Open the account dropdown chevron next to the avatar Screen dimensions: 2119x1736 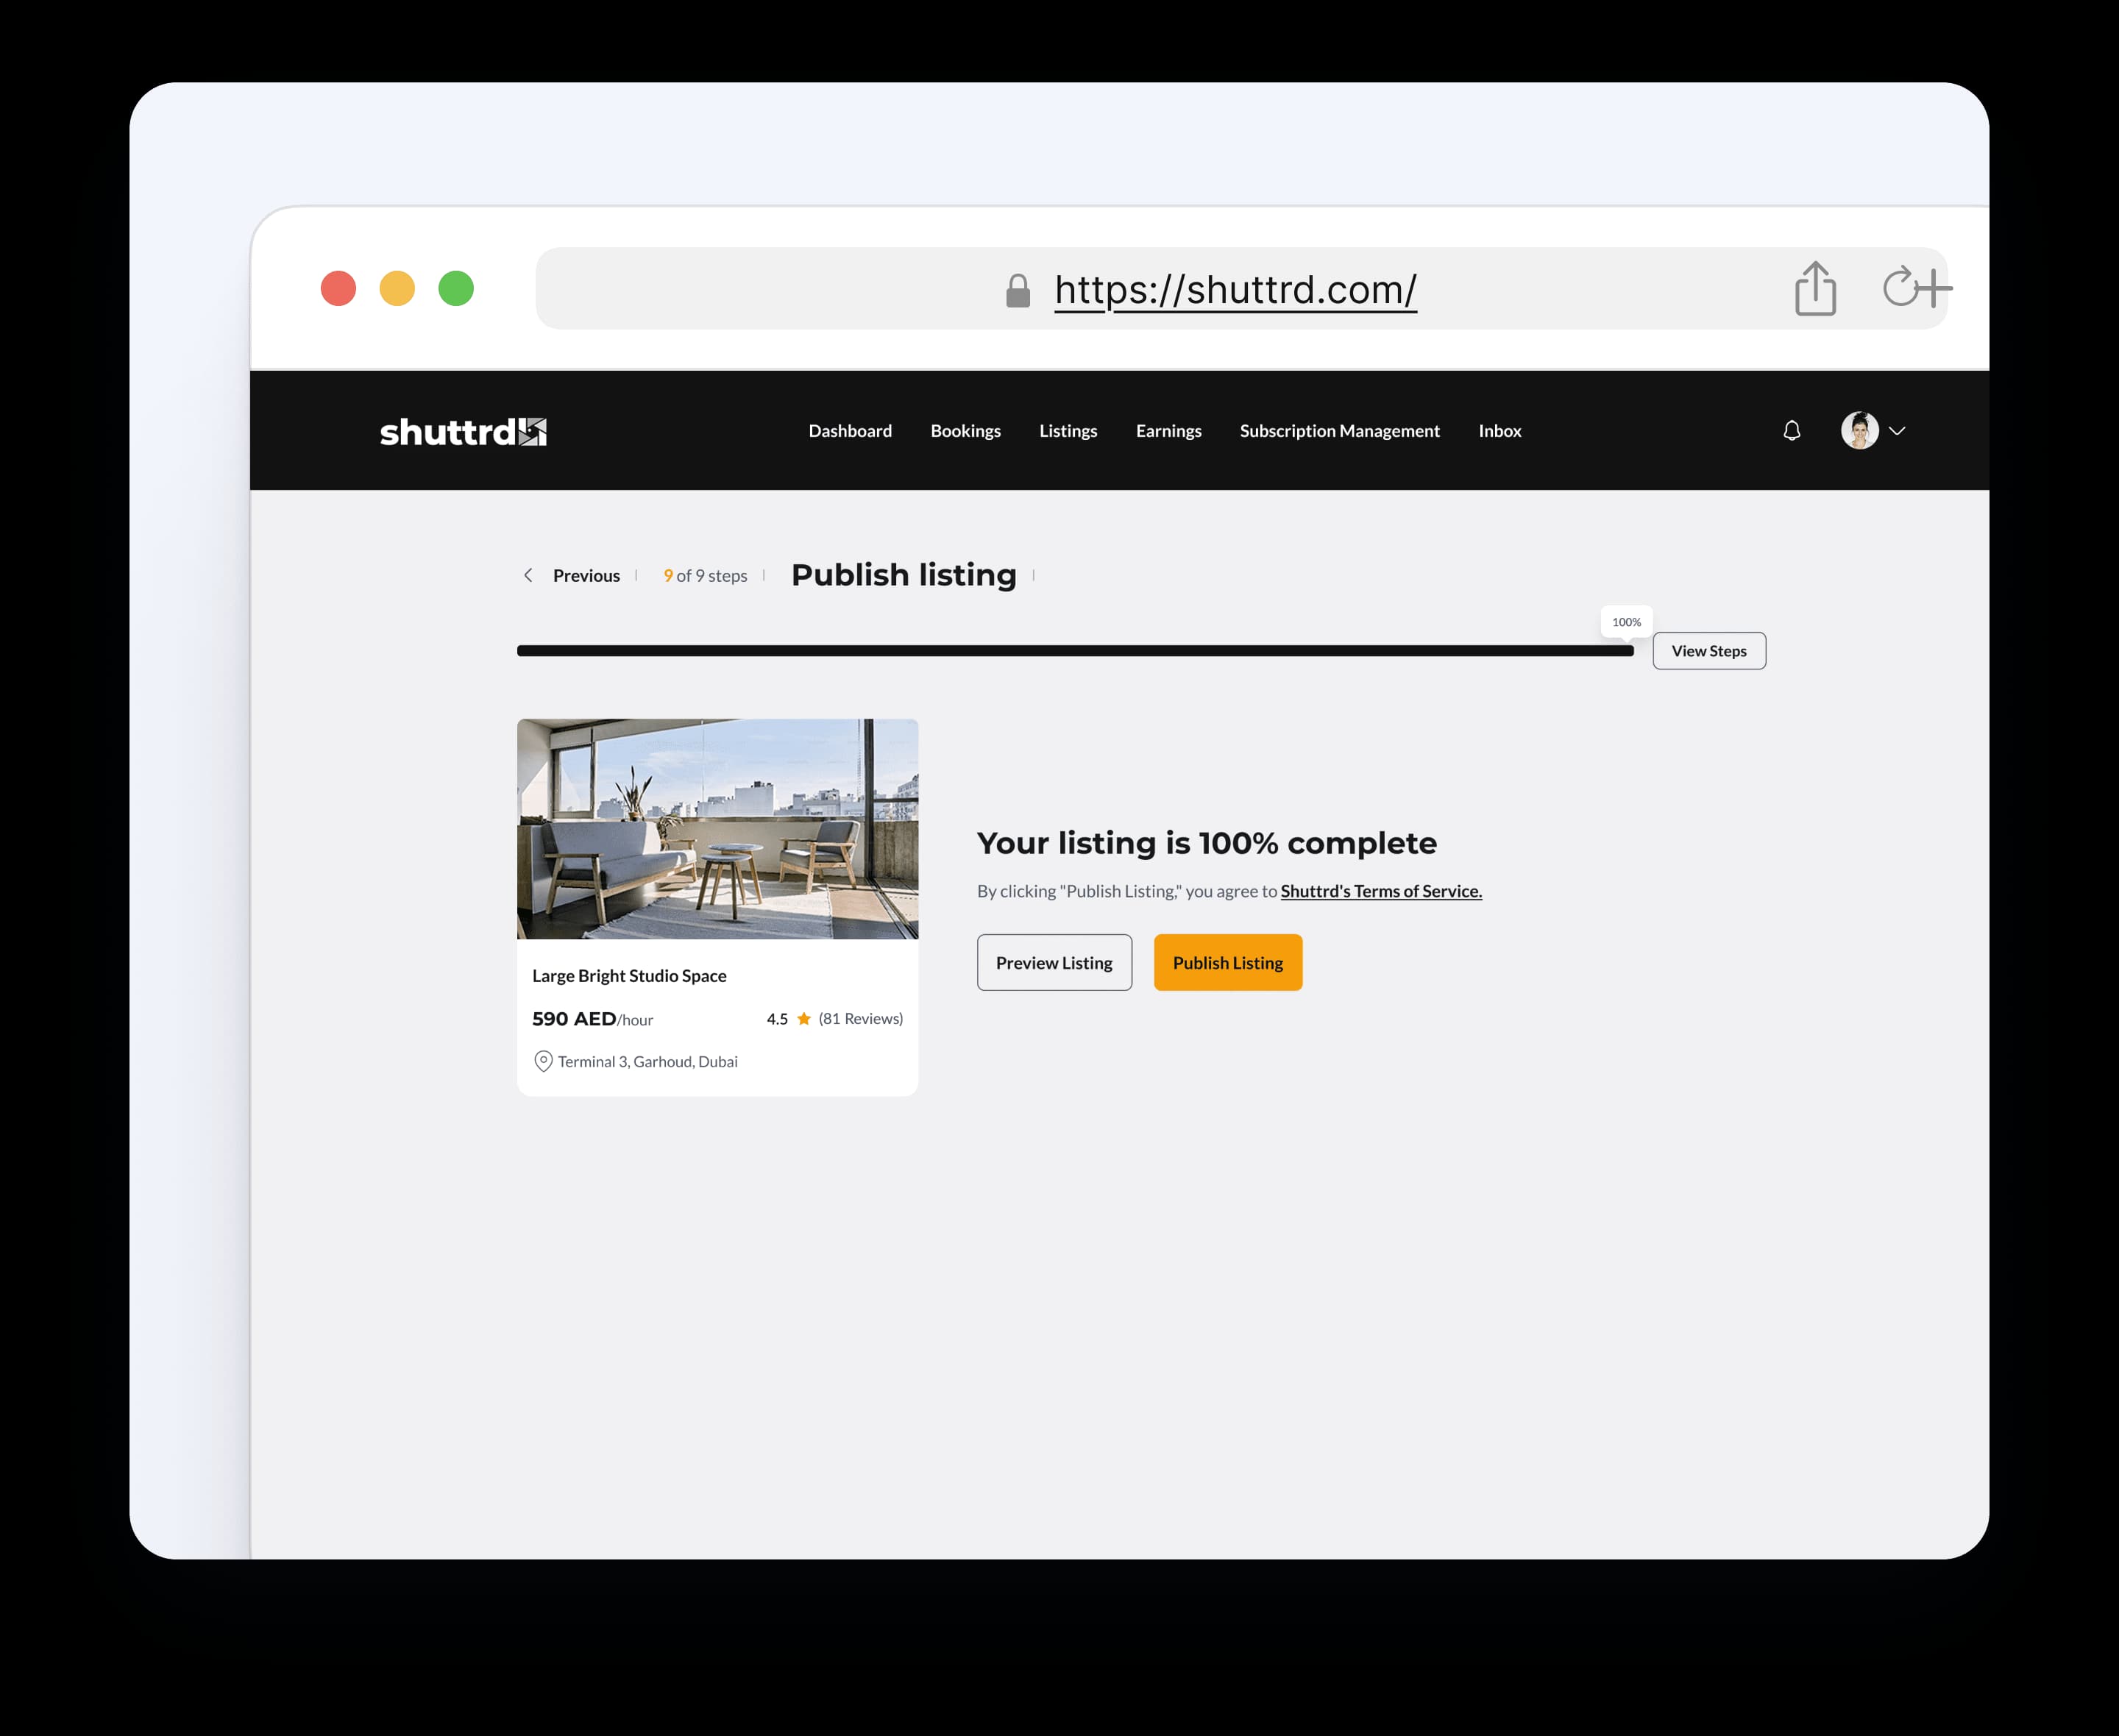pos(1898,430)
